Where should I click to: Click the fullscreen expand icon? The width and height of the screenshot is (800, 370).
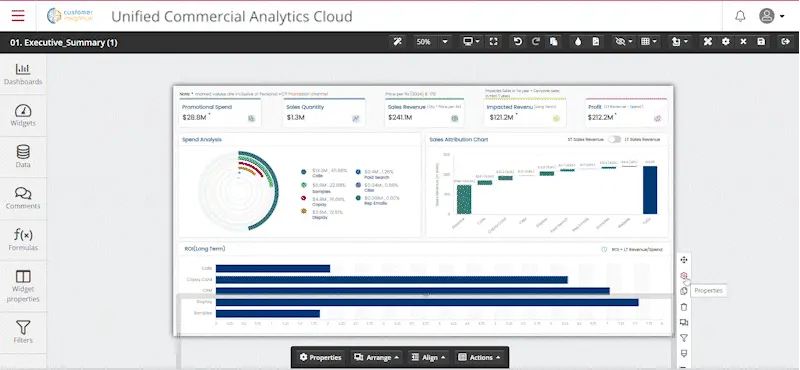pyautogui.click(x=493, y=42)
